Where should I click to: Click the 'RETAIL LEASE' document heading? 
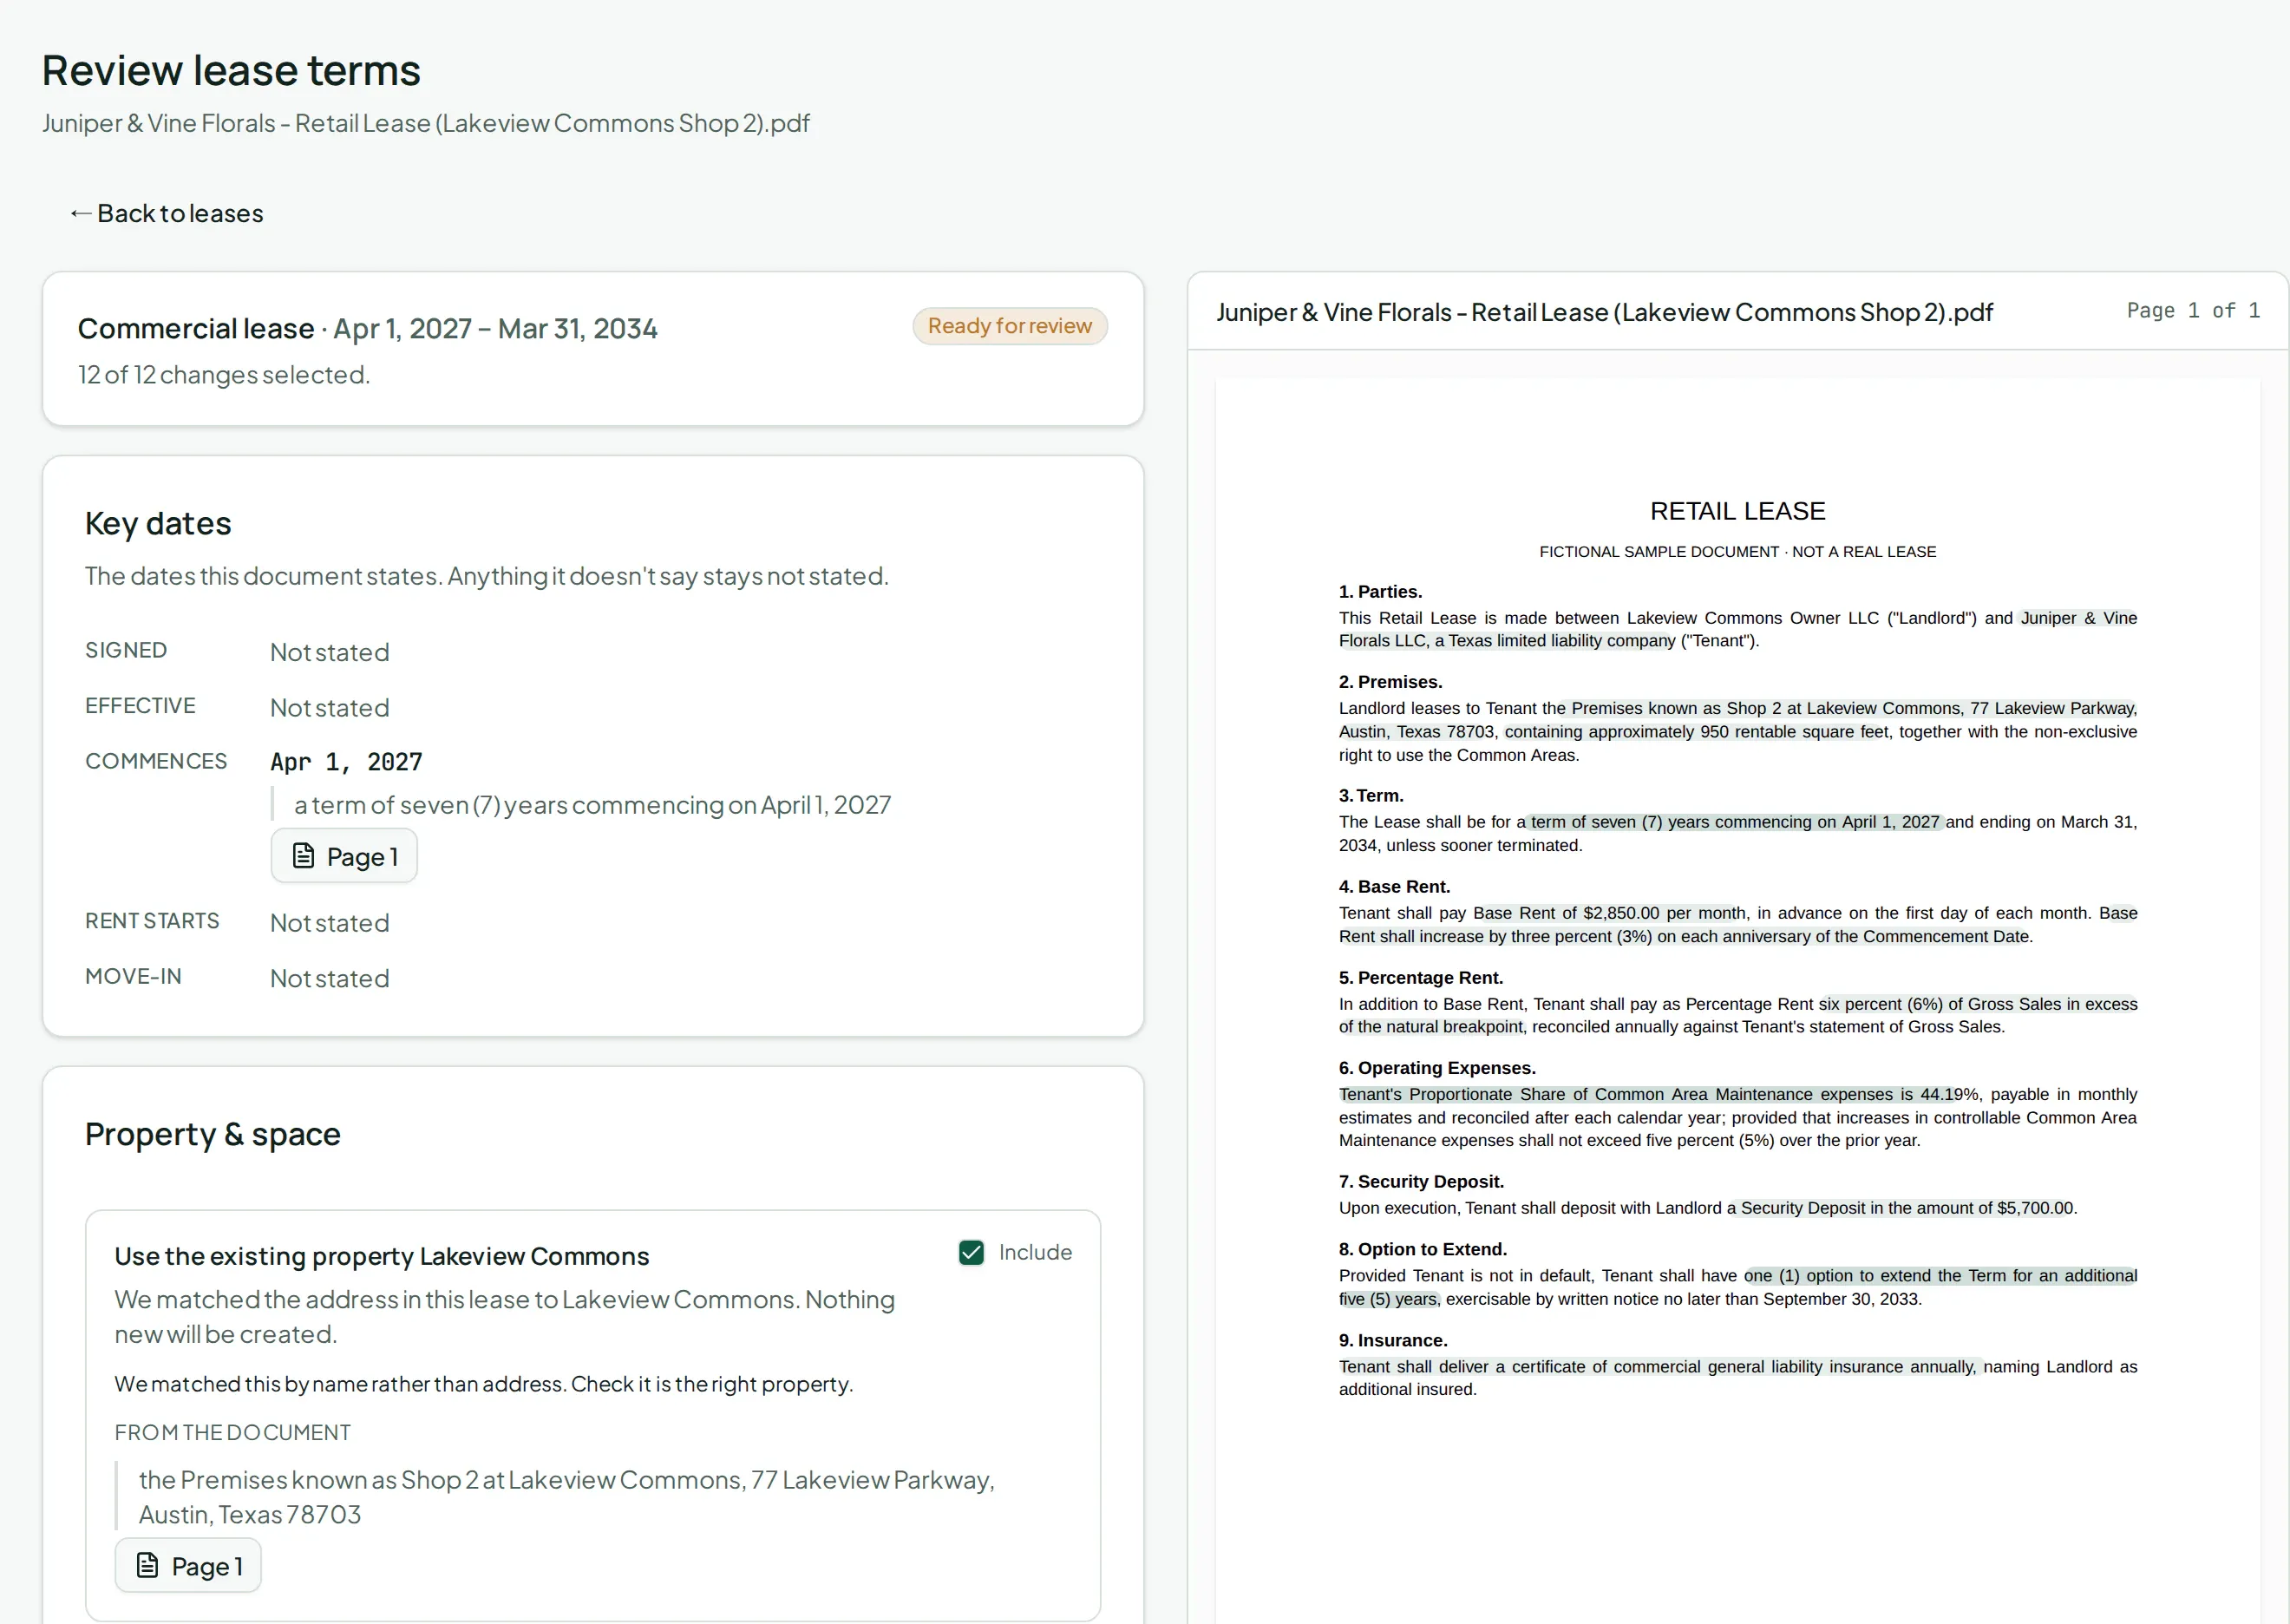pyautogui.click(x=1737, y=511)
